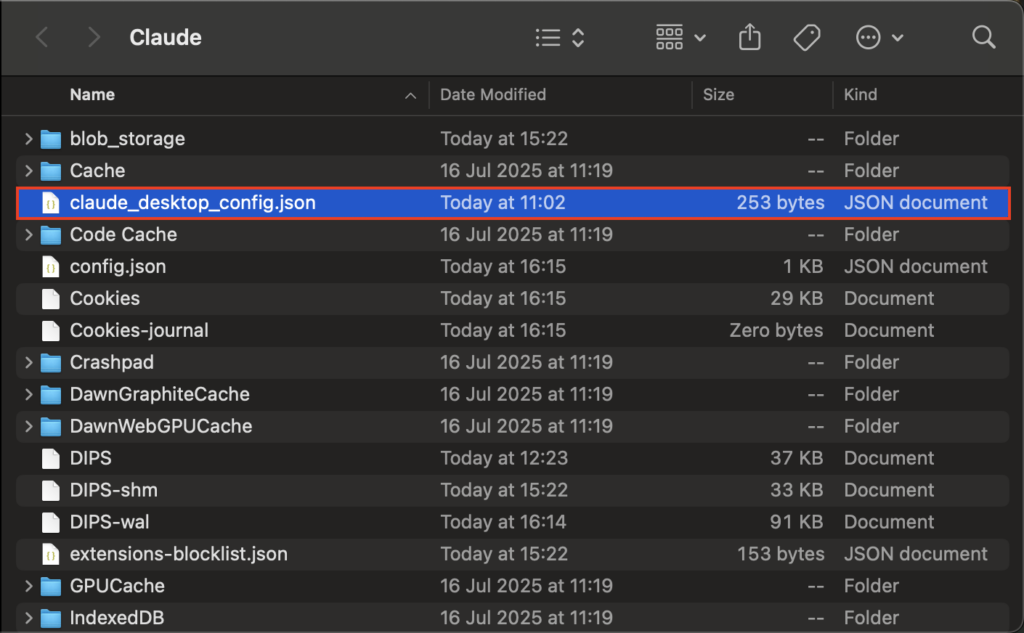Expand the IndexedDB folder

coord(29,618)
